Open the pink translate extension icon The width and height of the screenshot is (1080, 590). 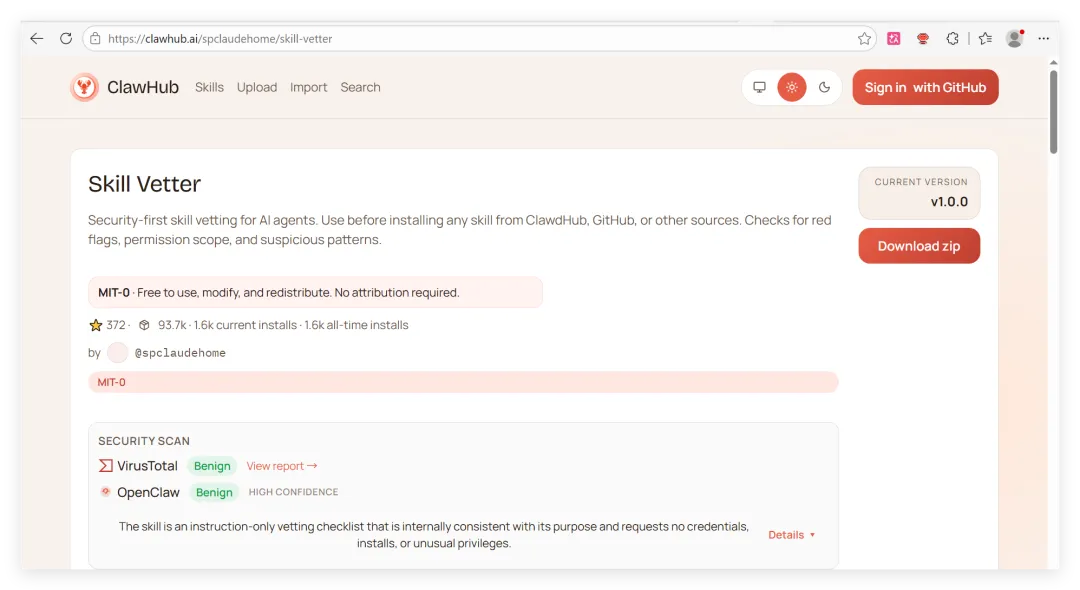click(894, 39)
